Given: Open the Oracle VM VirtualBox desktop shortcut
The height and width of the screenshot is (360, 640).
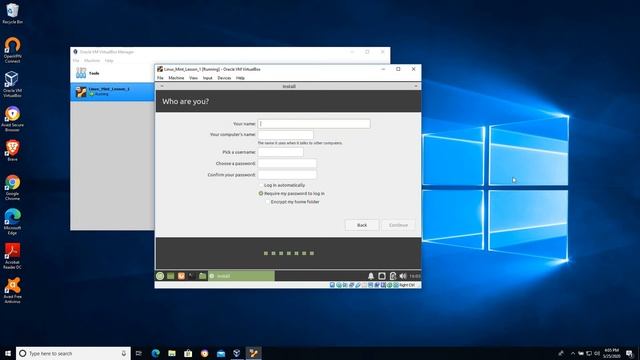Looking at the screenshot, I should [12, 84].
